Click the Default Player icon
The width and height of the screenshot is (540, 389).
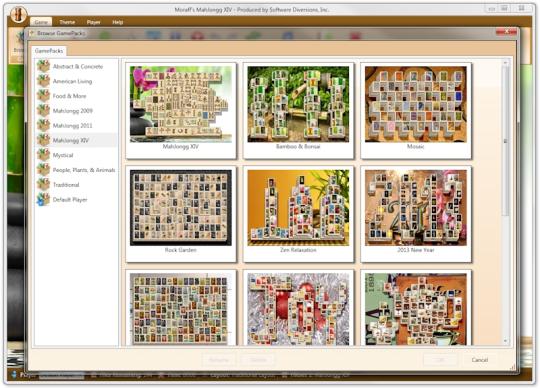click(43, 200)
